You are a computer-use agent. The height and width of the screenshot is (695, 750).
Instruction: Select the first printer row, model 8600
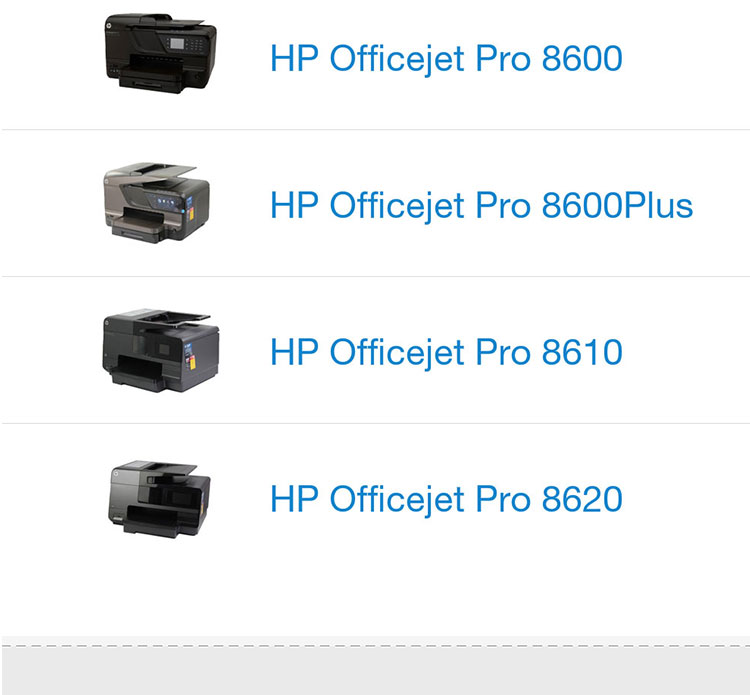click(375, 65)
